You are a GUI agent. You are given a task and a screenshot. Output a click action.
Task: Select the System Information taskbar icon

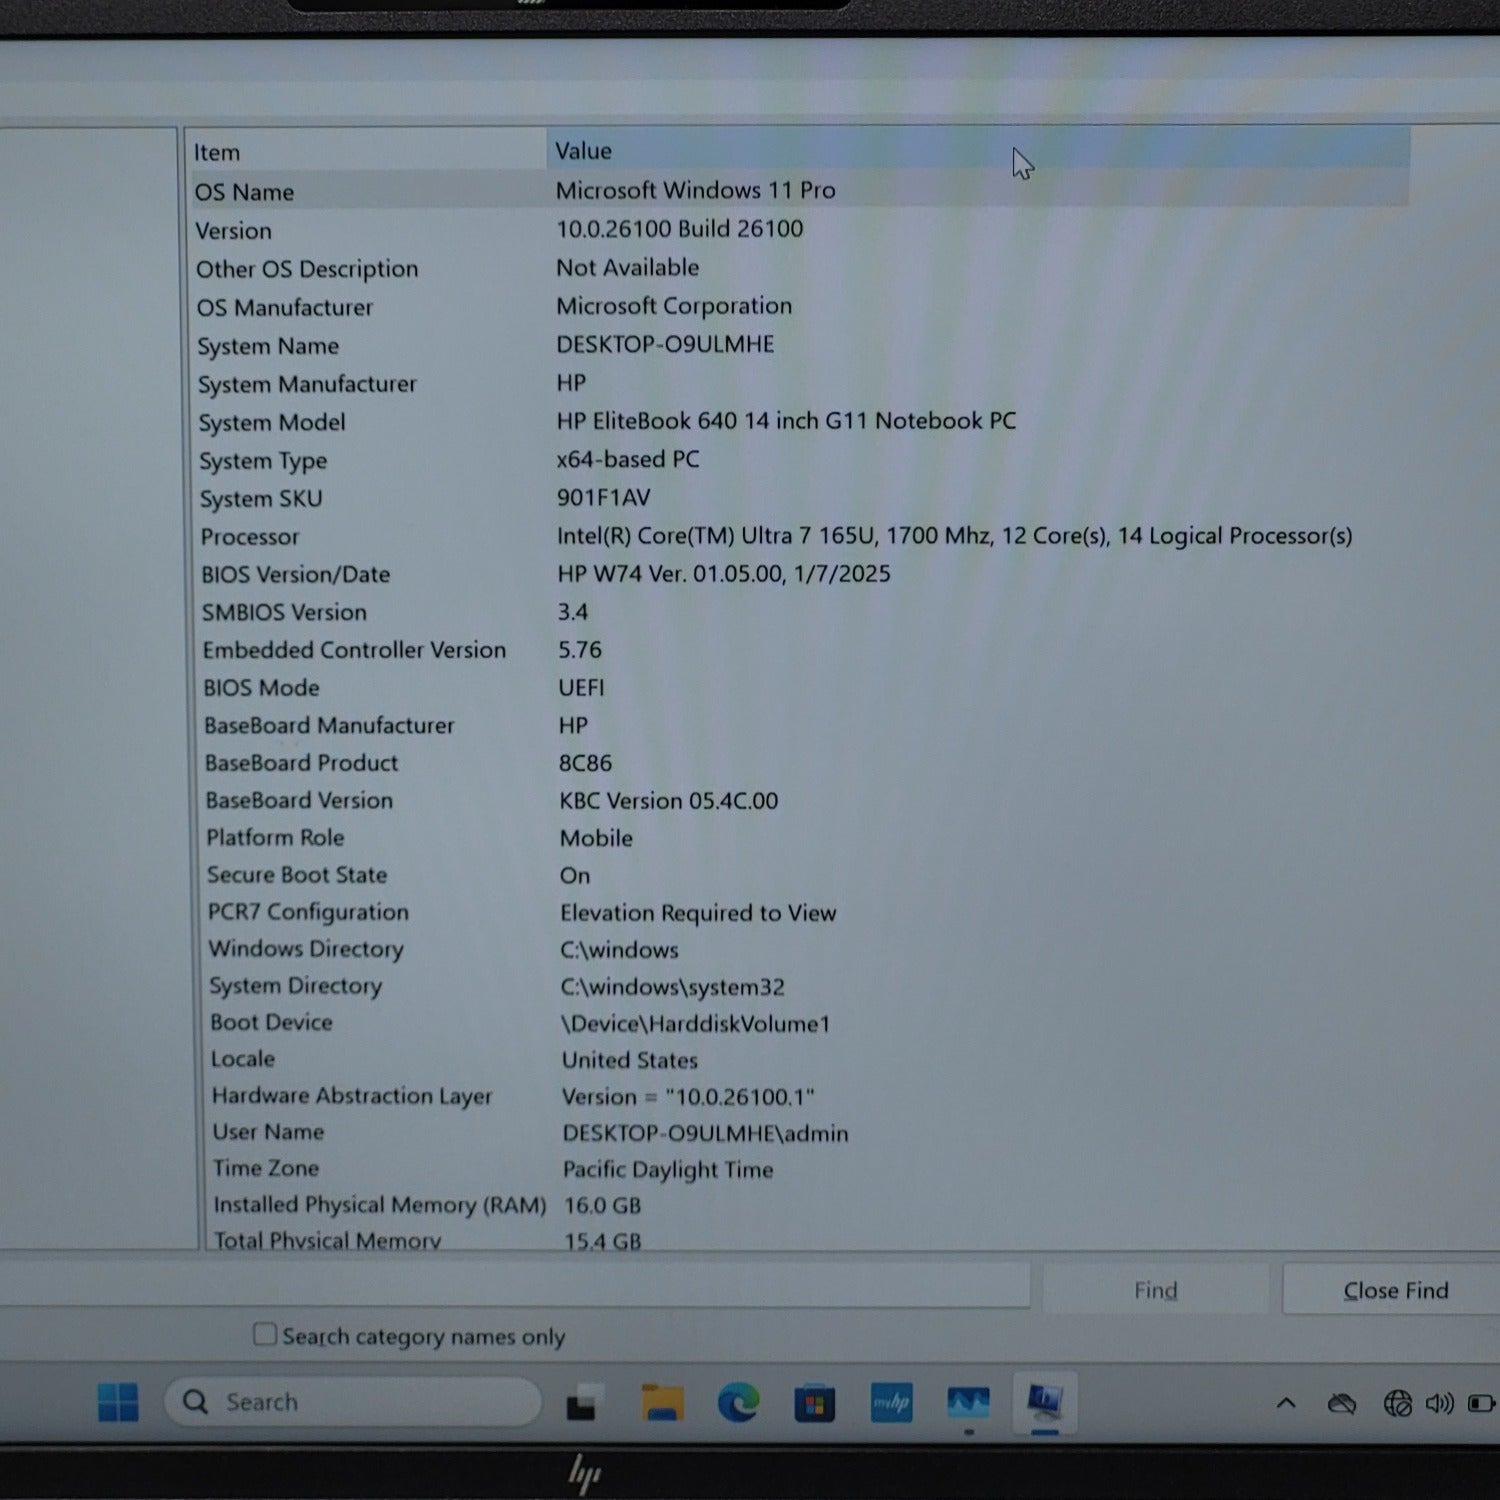point(1045,1402)
